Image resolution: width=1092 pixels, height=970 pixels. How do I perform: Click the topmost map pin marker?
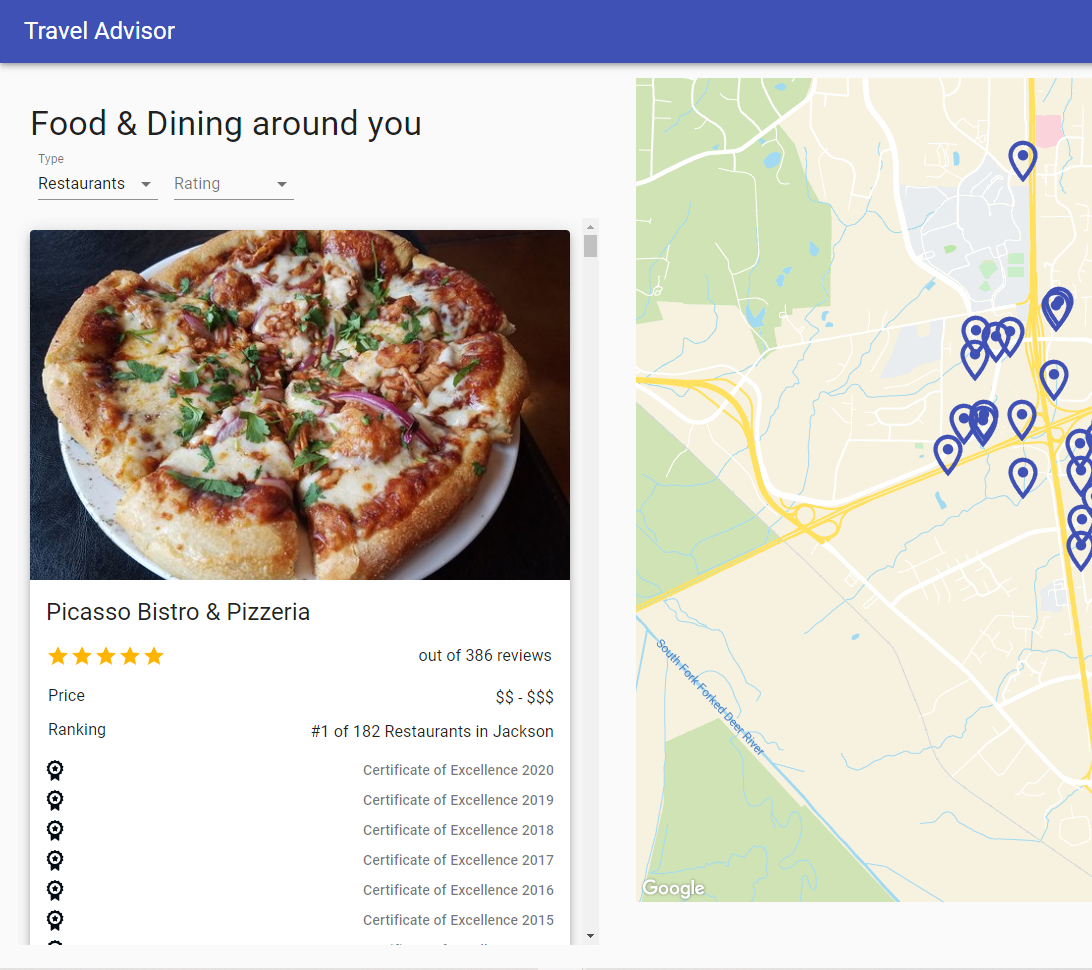pyautogui.click(x=1022, y=159)
